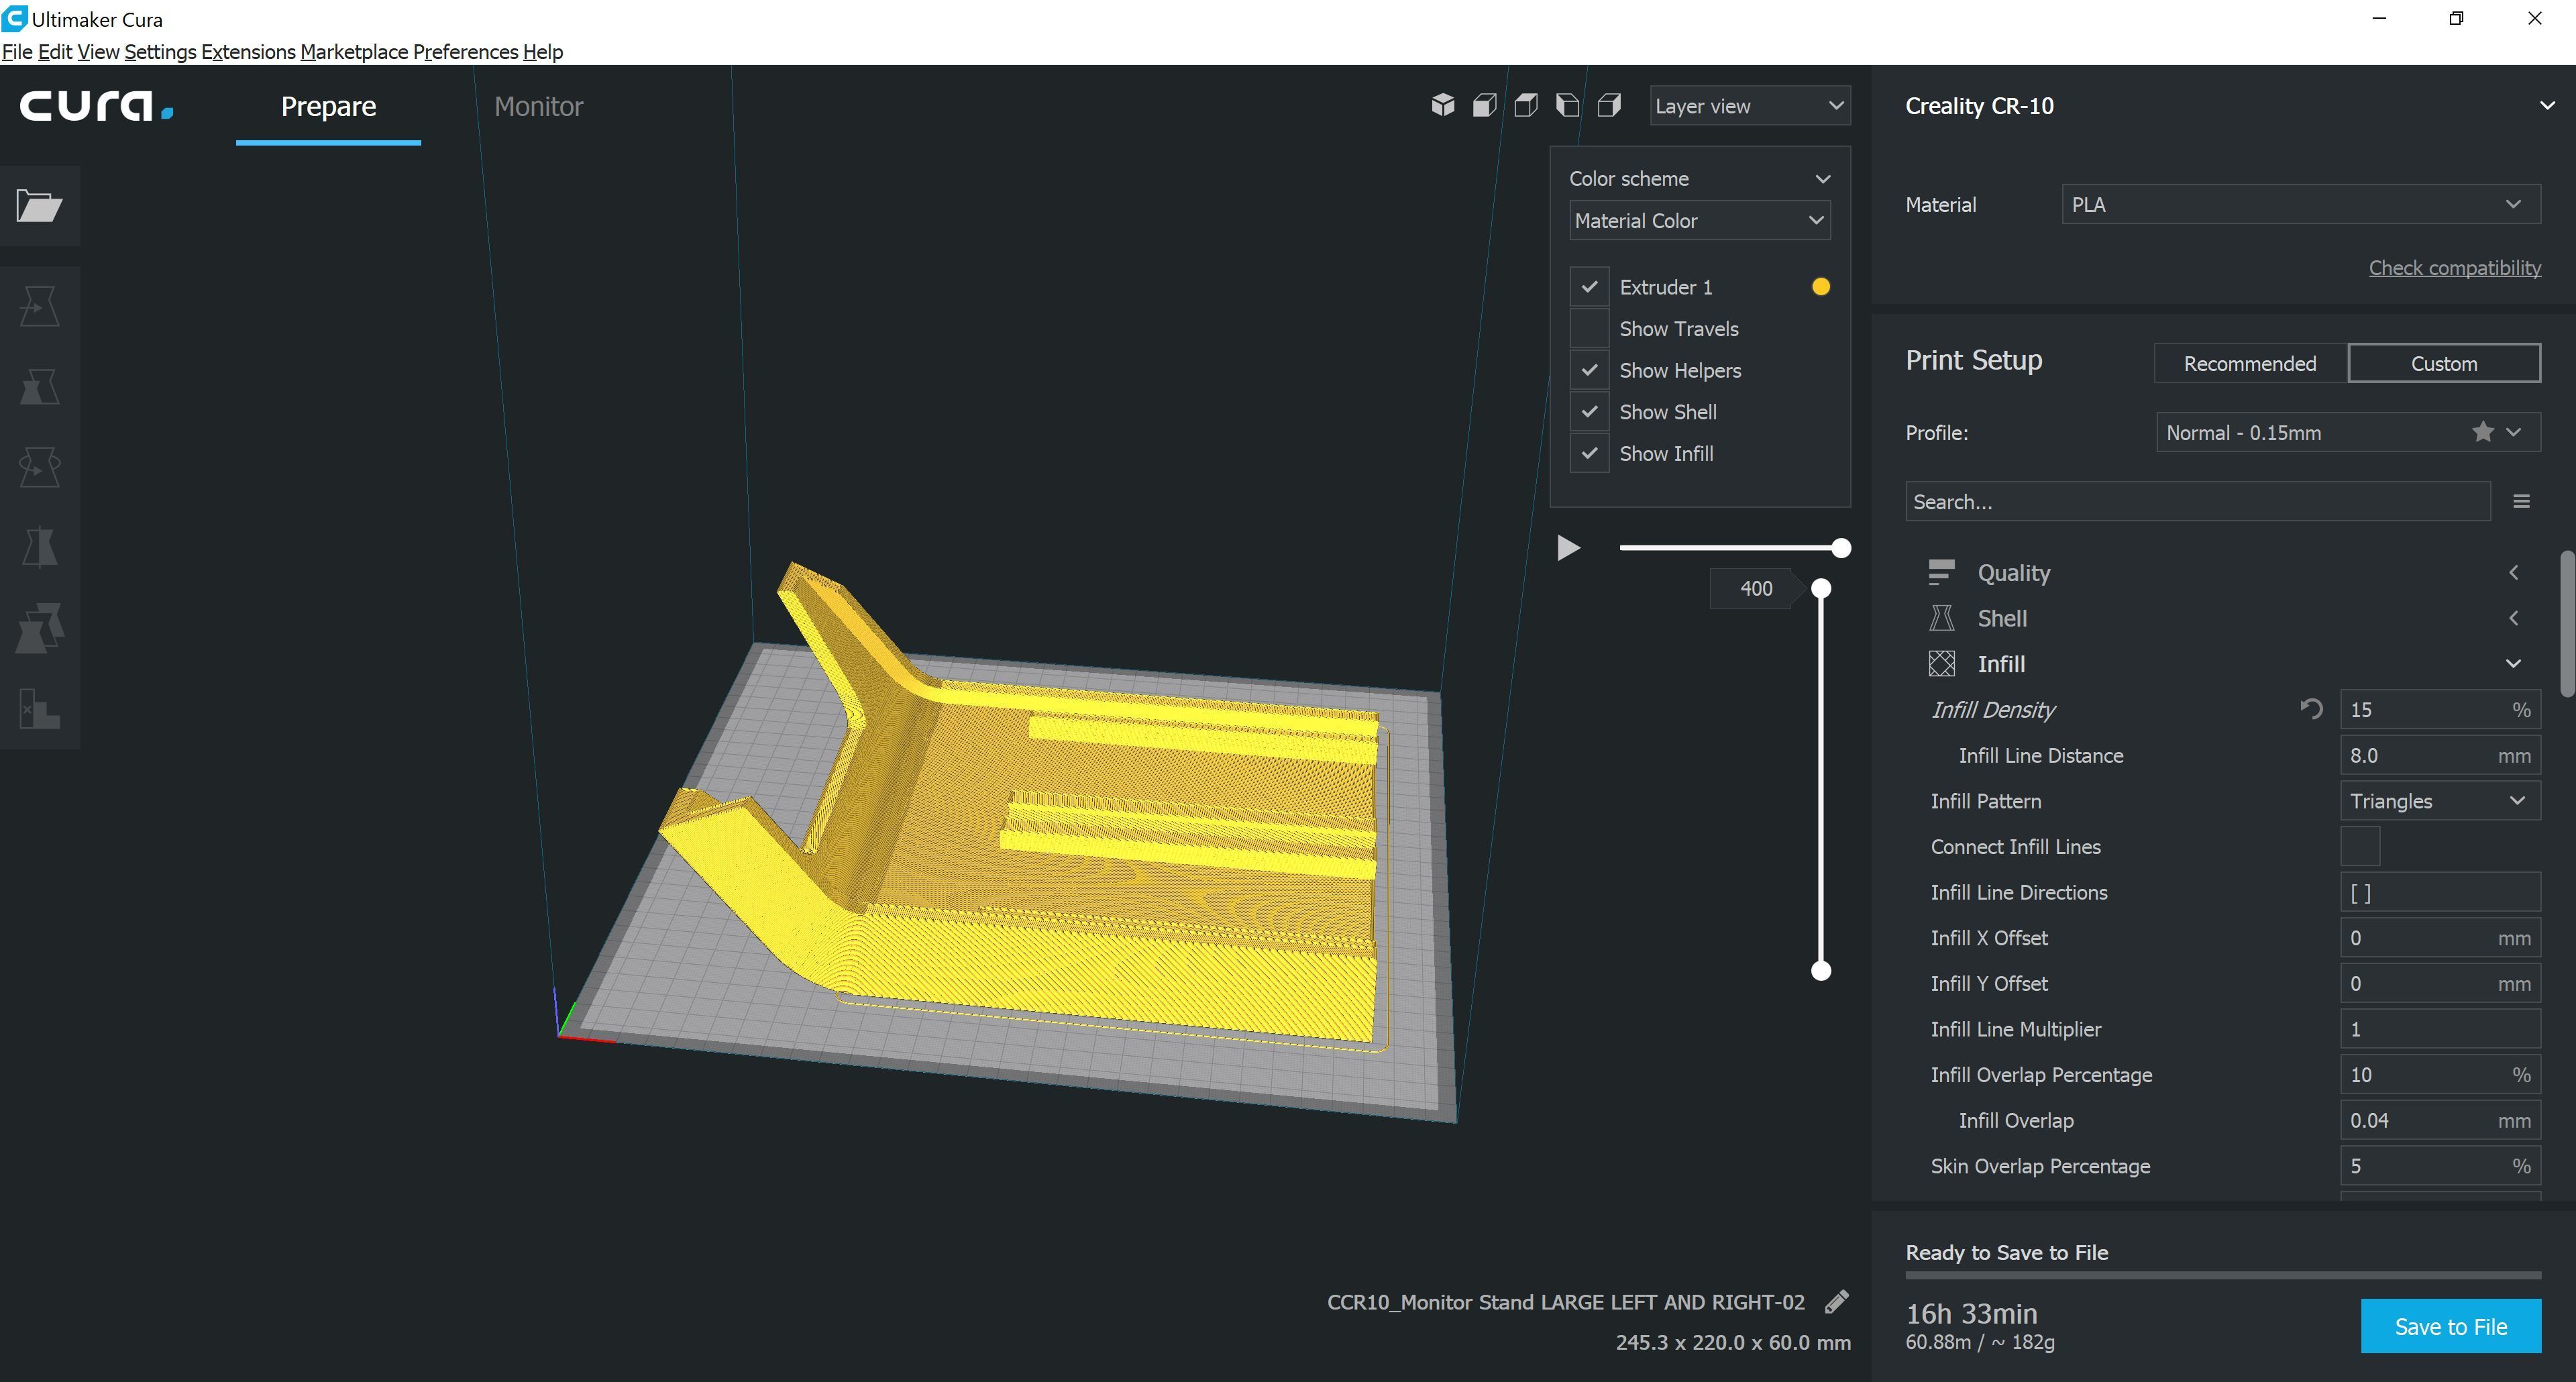Select the Scale tool icon
Image resolution: width=2576 pixels, height=1382 pixels.
[x=39, y=386]
